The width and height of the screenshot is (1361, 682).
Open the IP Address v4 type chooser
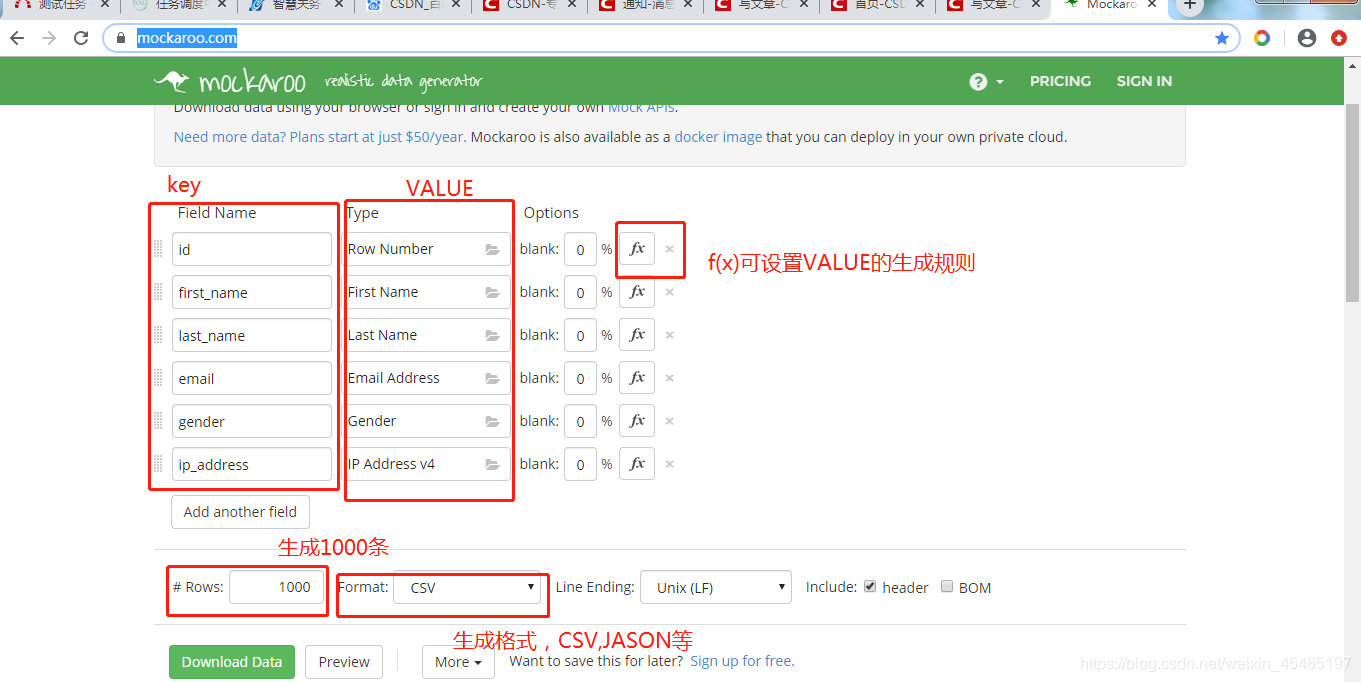(x=427, y=464)
